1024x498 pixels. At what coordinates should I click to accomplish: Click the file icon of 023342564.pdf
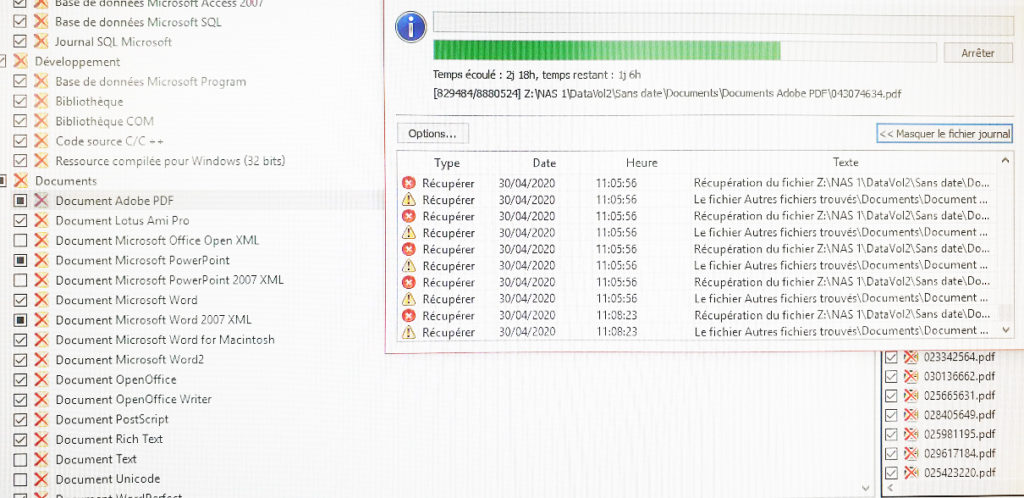click(910, 357)
